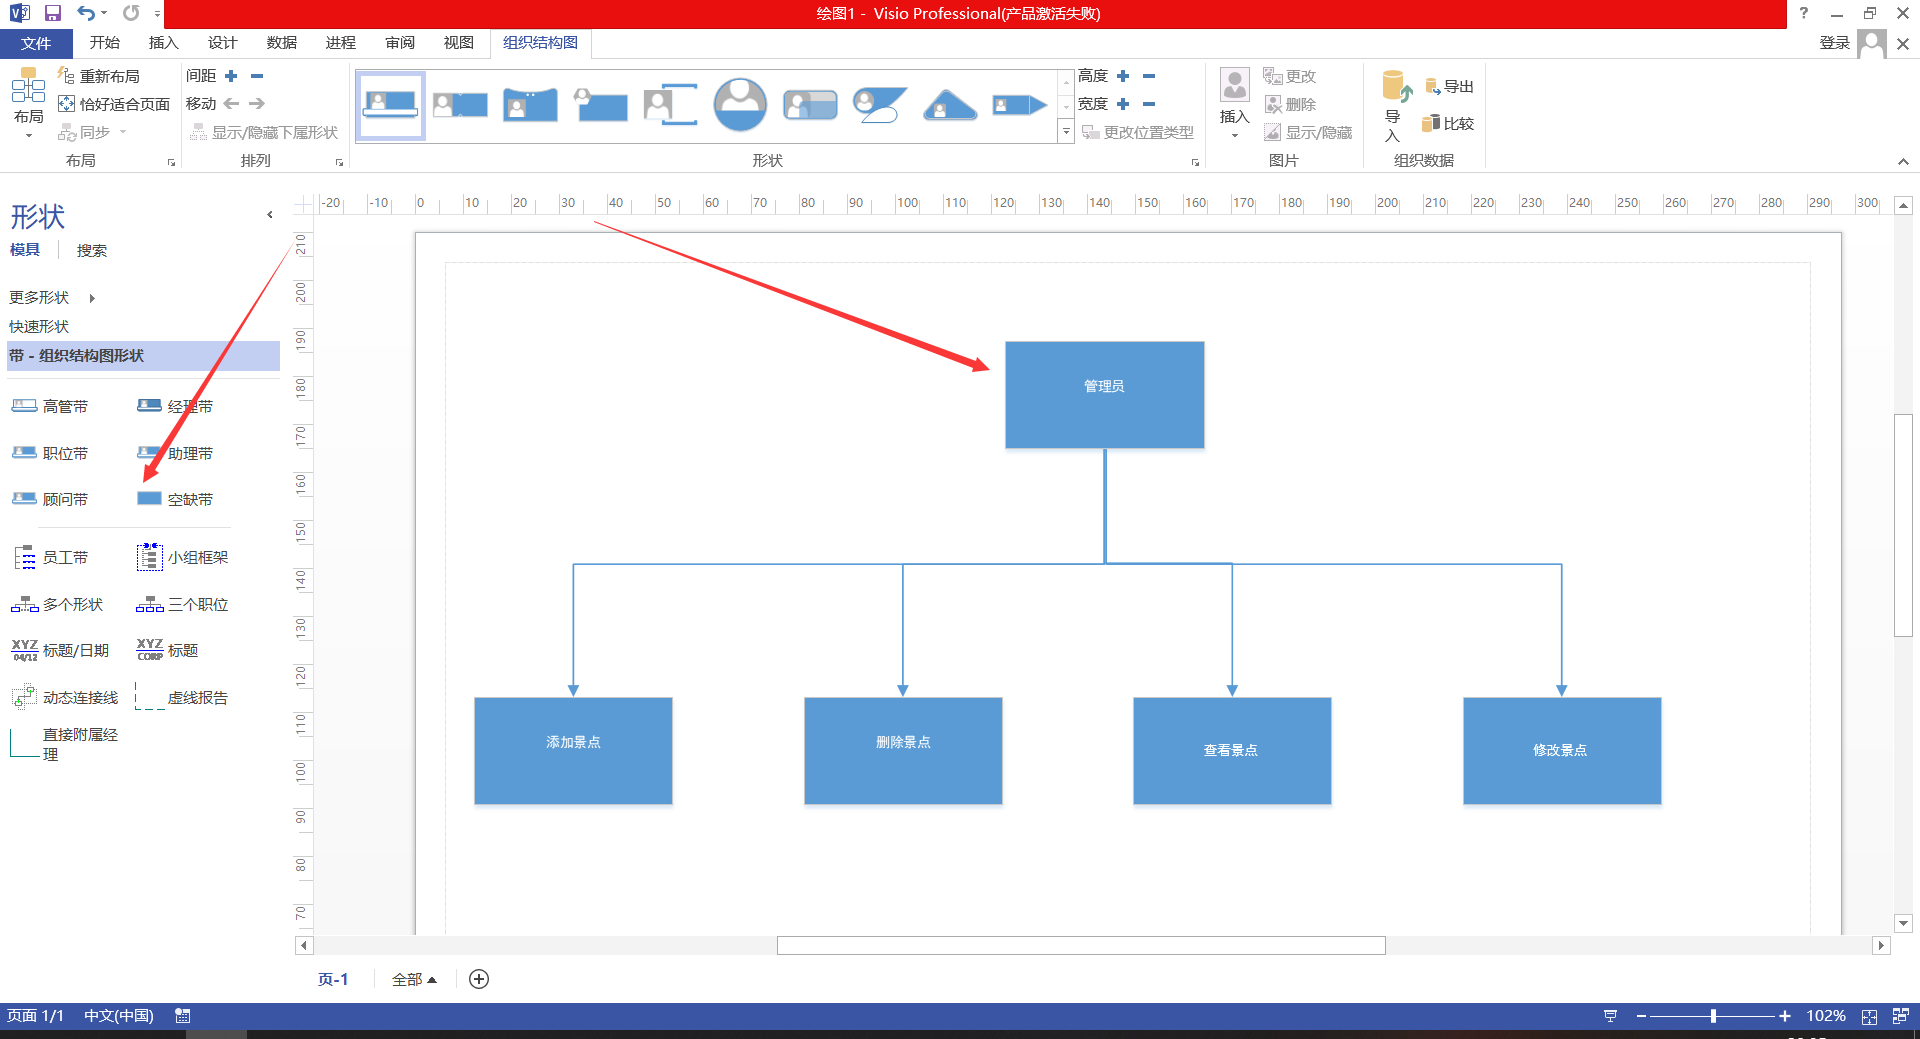This screenshot has height=1039, width=1920.
Task: Click zoom in plus on status bar
Action: coord(1785,1016)
